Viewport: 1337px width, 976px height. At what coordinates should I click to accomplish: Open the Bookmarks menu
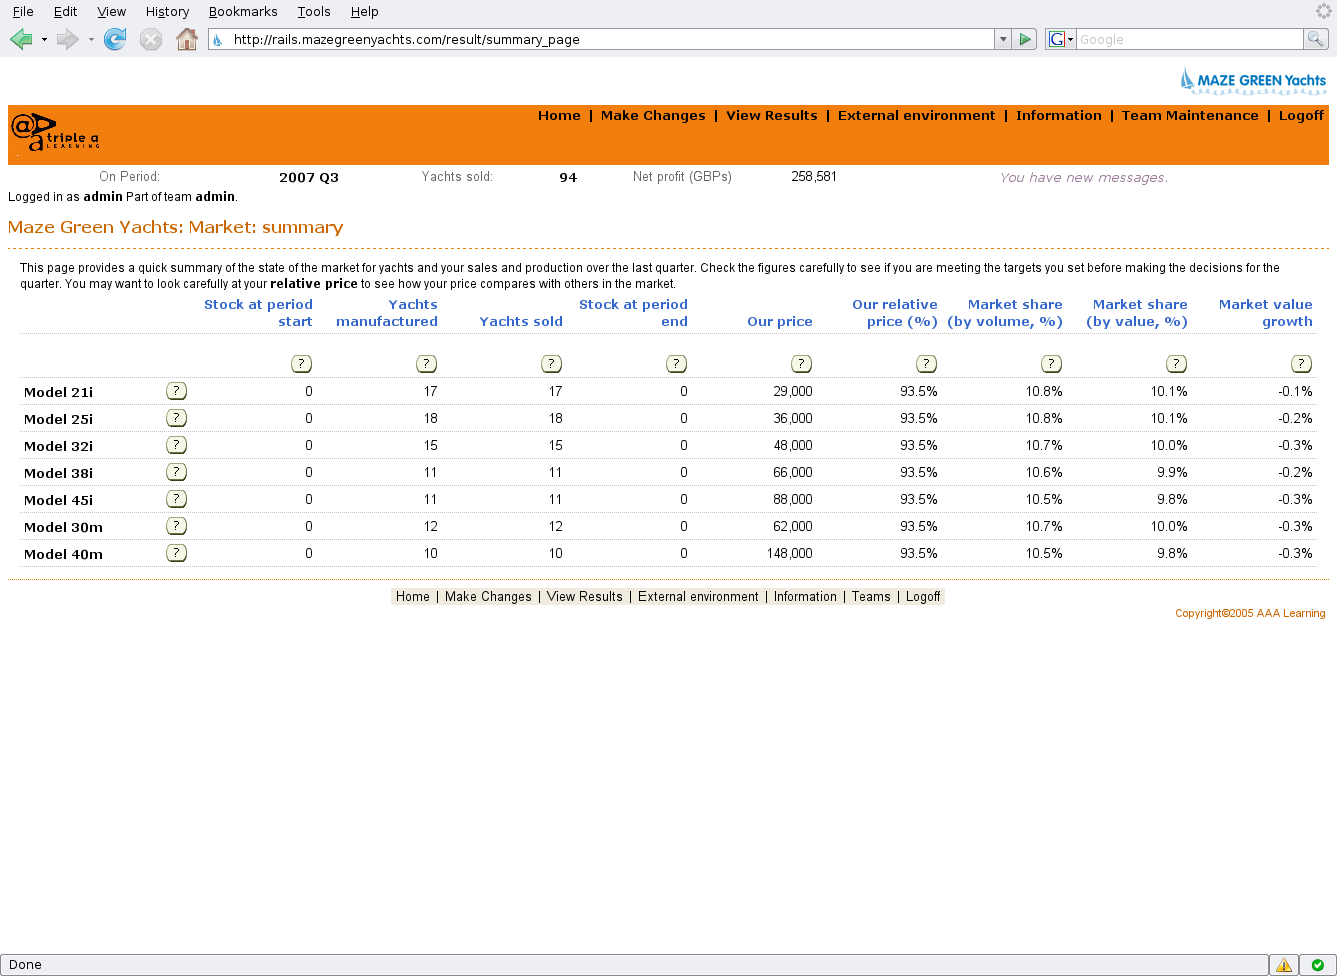click(243, 11)
